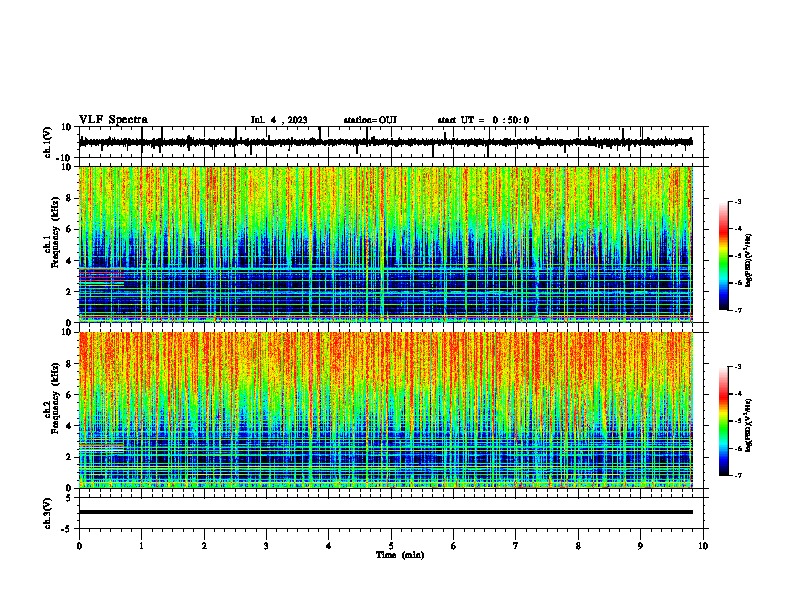
Task: Click the ch.2 spectrogram panel
Action: pyautogui.click(x=385, y=410)
